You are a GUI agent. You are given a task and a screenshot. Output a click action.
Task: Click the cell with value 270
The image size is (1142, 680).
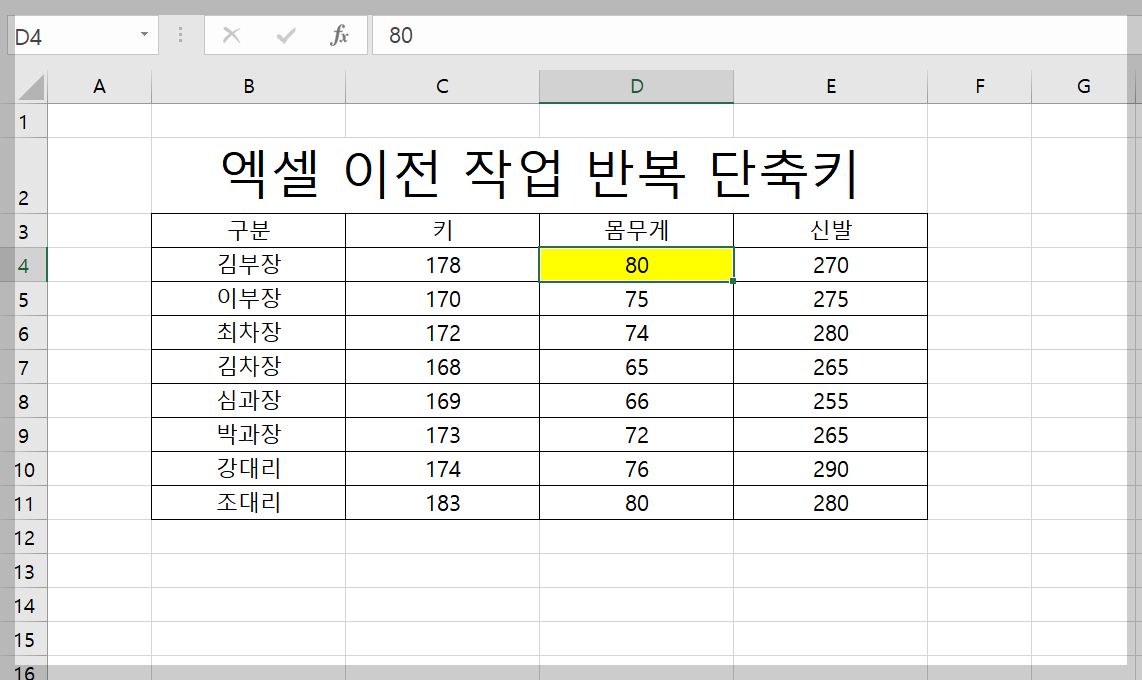[x=830, y=264]
